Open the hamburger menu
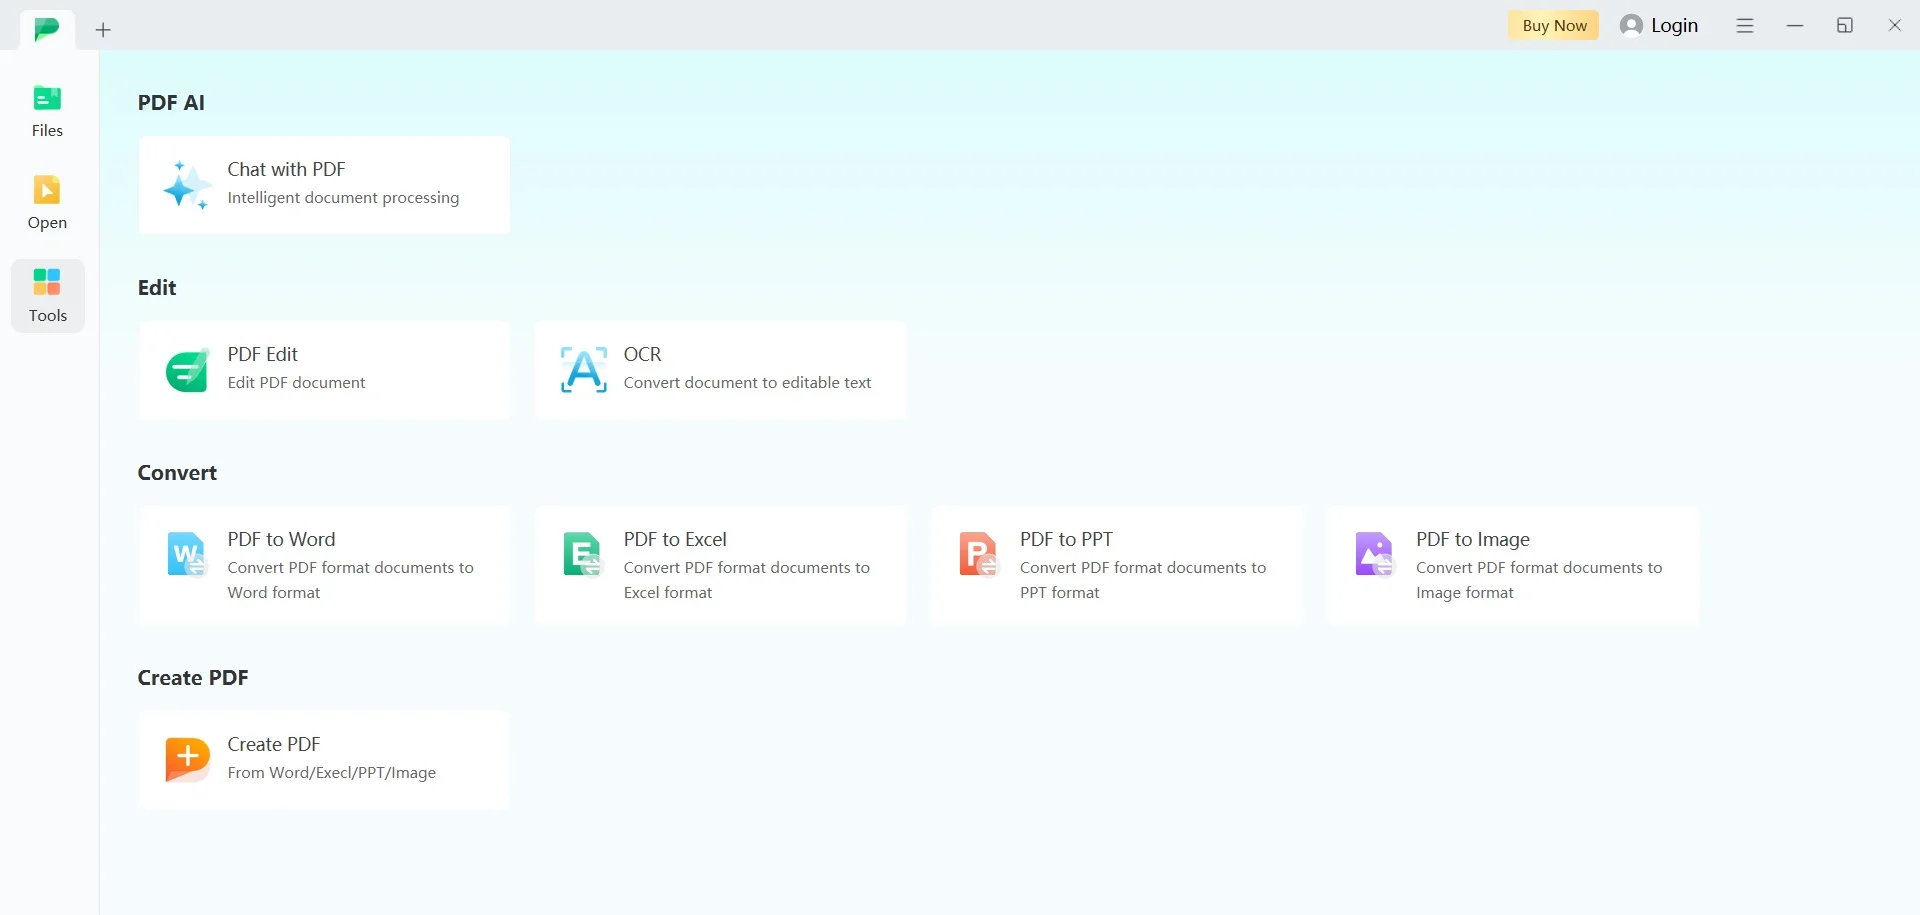Screen dimensions: 1920x915 click(x=1745, y=26)
